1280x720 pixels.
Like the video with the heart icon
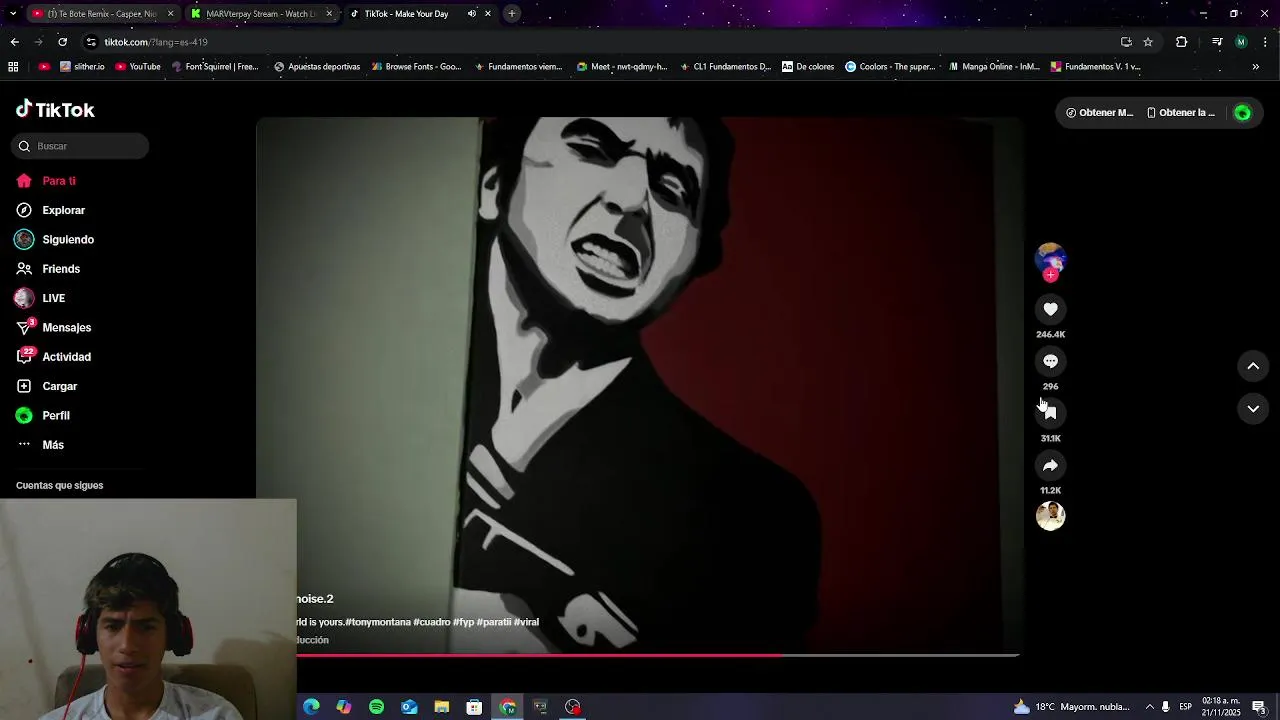point(1050,310)
